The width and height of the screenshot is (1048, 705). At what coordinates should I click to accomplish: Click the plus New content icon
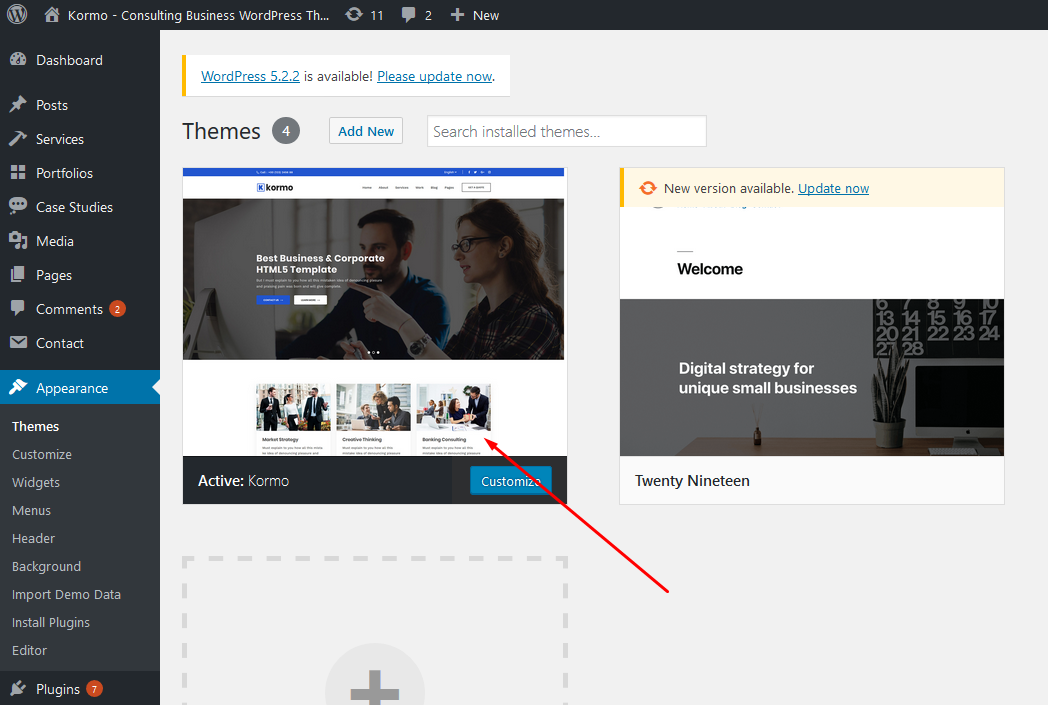[458, 15]
